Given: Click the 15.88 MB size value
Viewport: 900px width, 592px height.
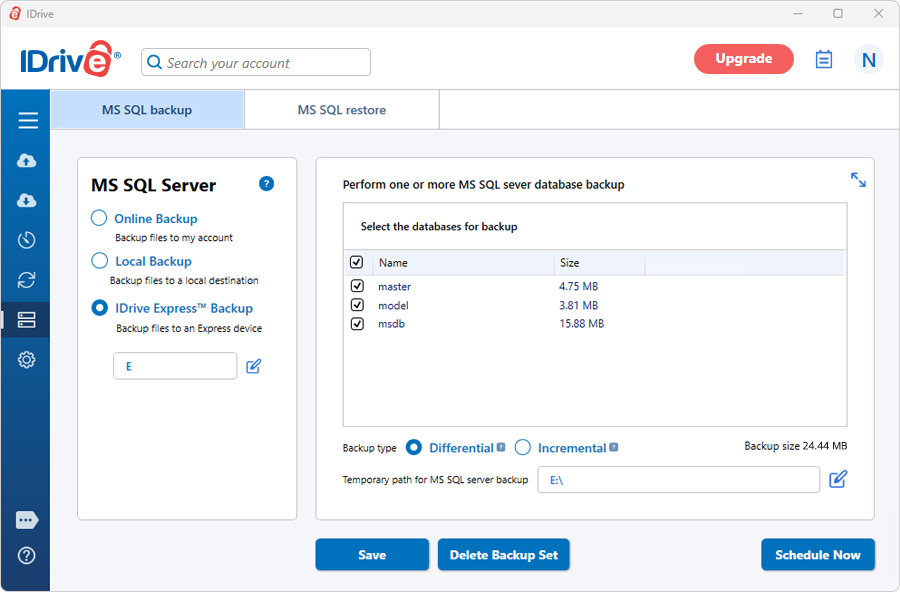Looking at the screenshot, I should coord(582,324).
